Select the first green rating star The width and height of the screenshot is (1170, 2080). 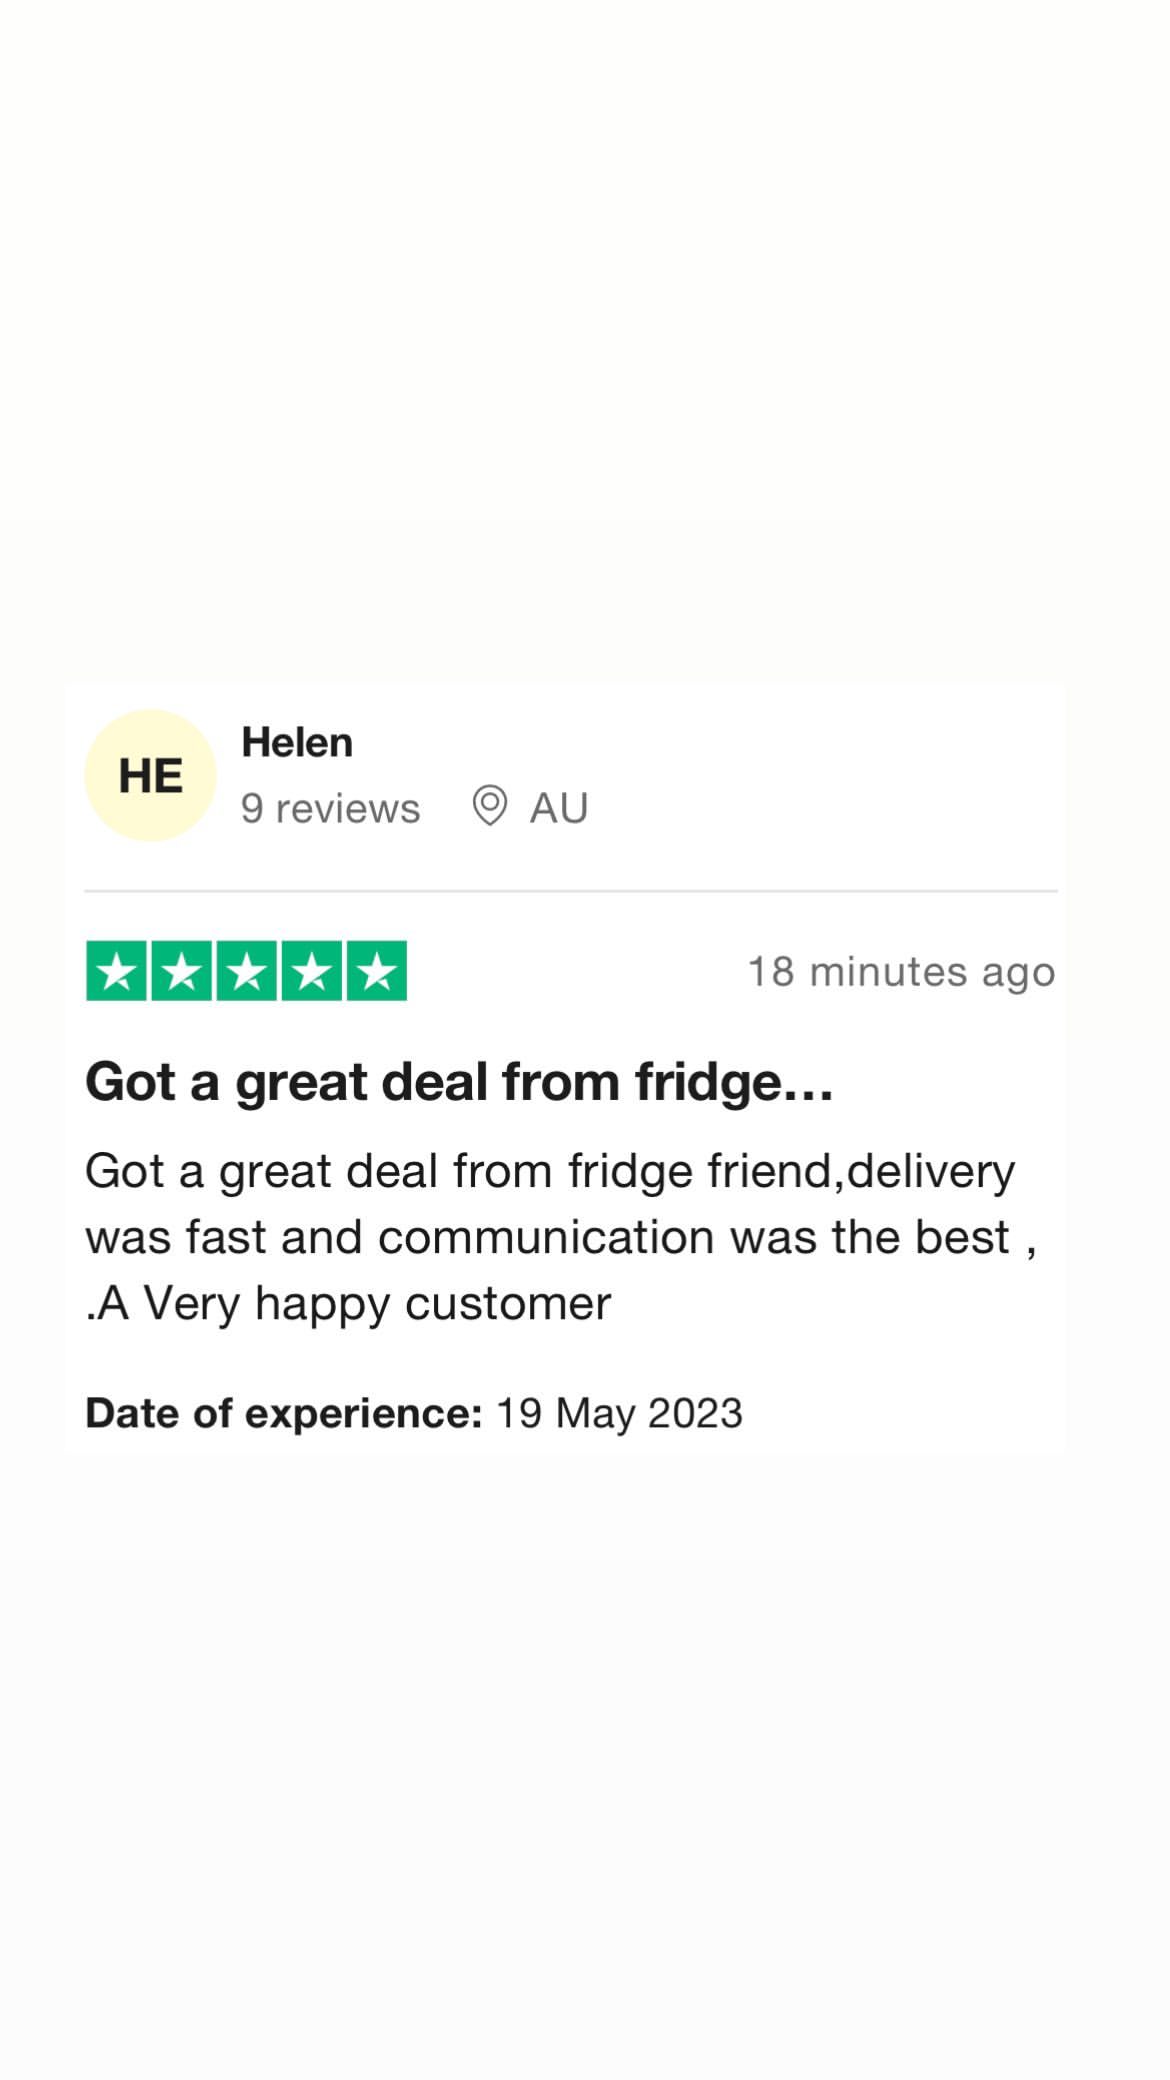117,971
